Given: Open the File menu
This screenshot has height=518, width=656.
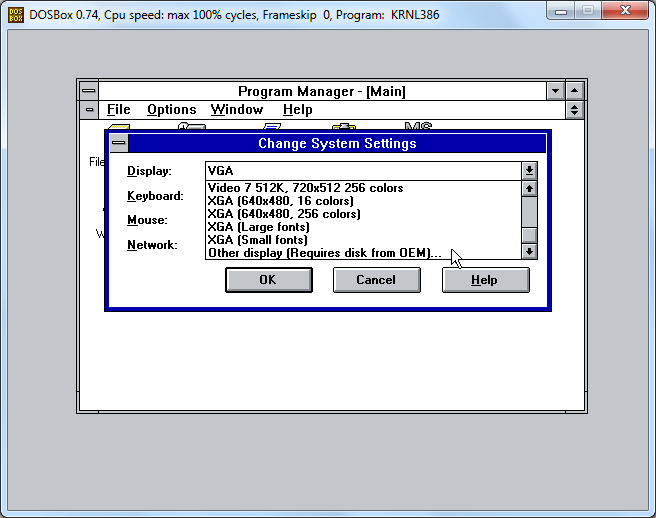Looking at the screenshot, I should click(x=118, y=110).
